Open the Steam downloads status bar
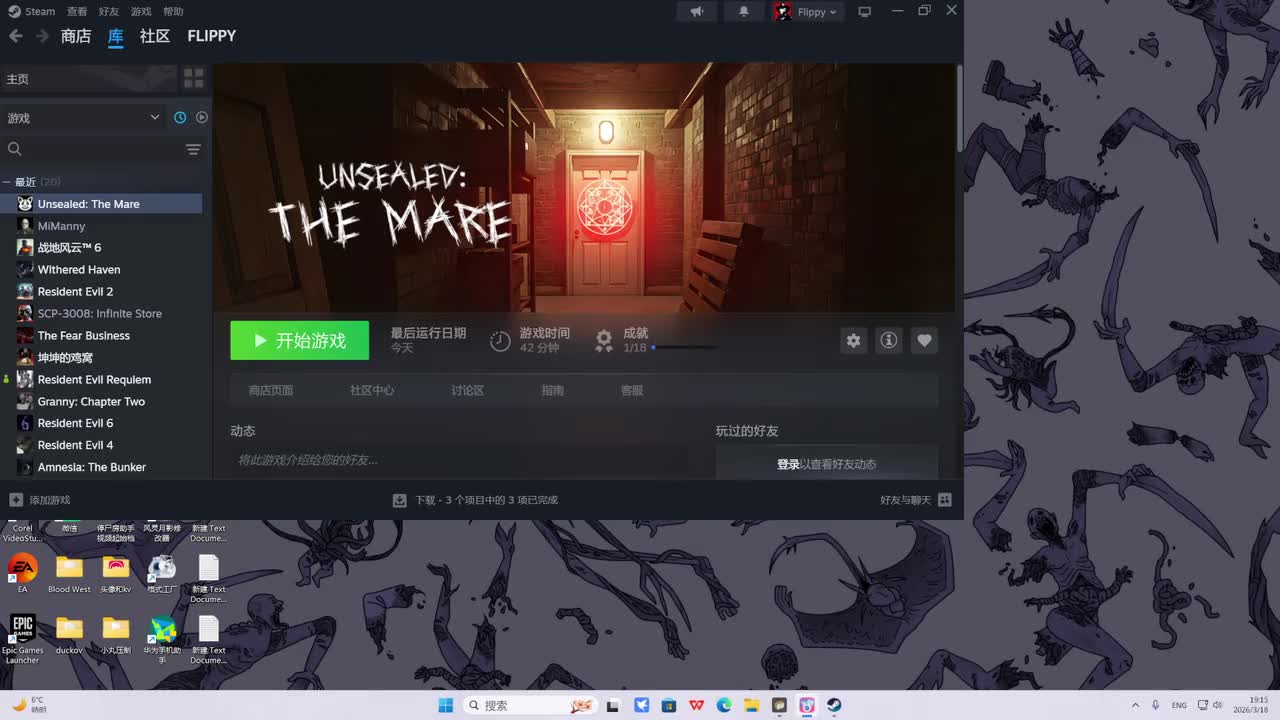Screen dimensions: 1280x720 475,500
